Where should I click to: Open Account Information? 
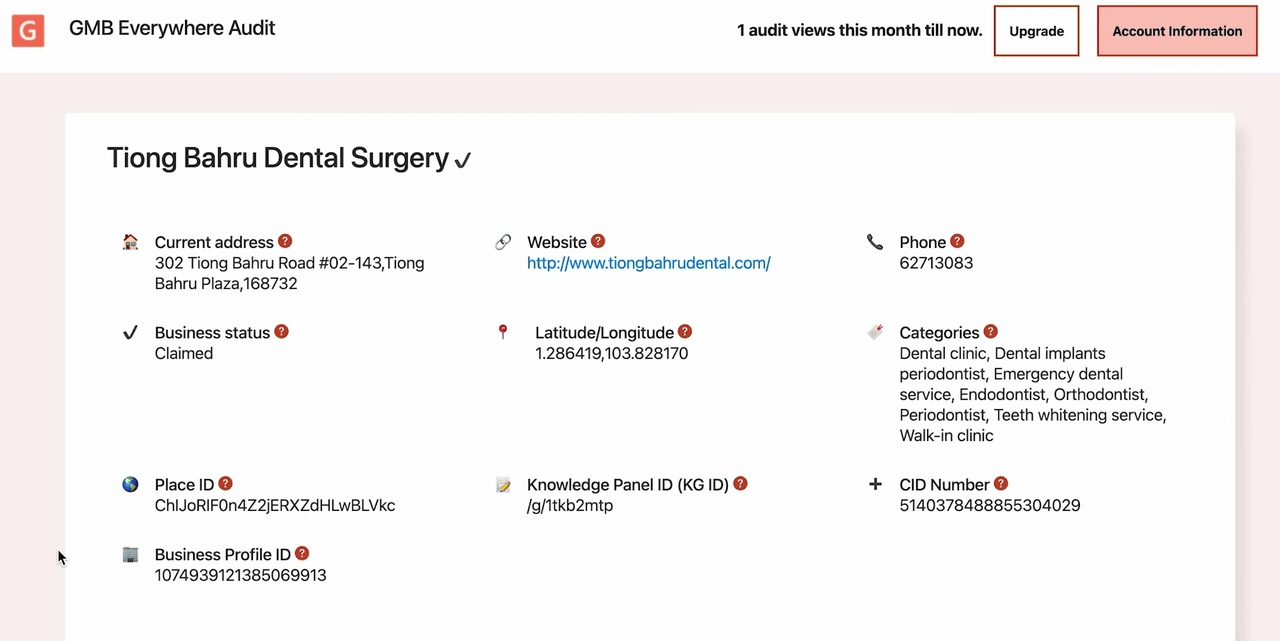coord(1177,31)
